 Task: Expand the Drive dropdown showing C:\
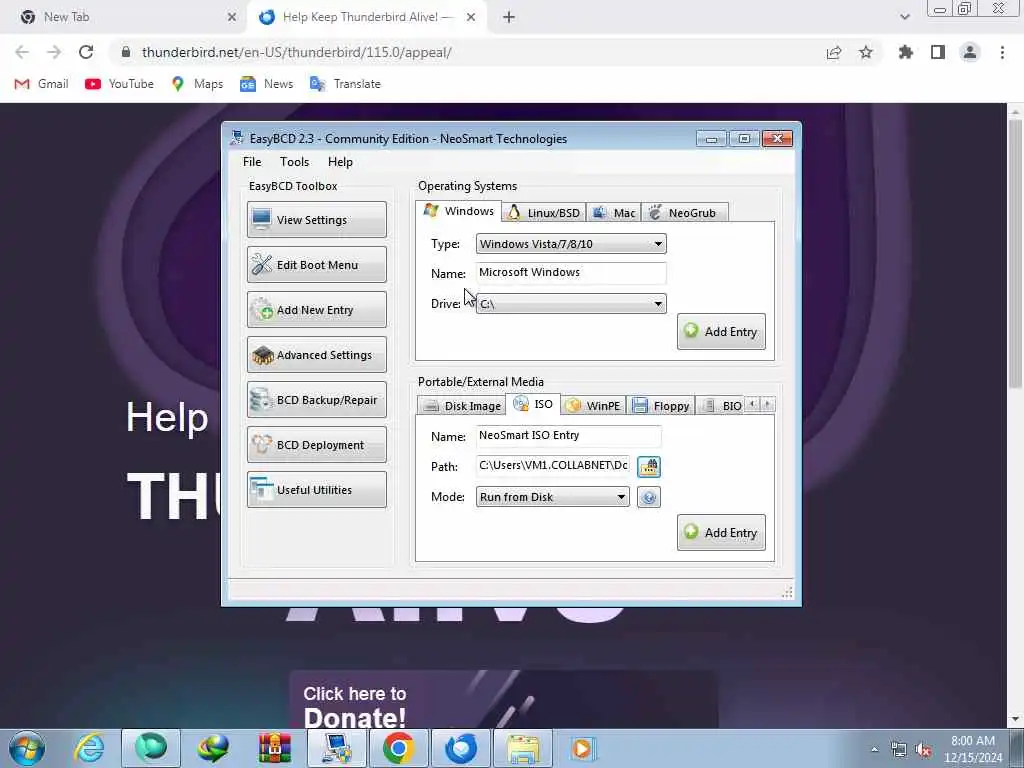click(571, 304)
